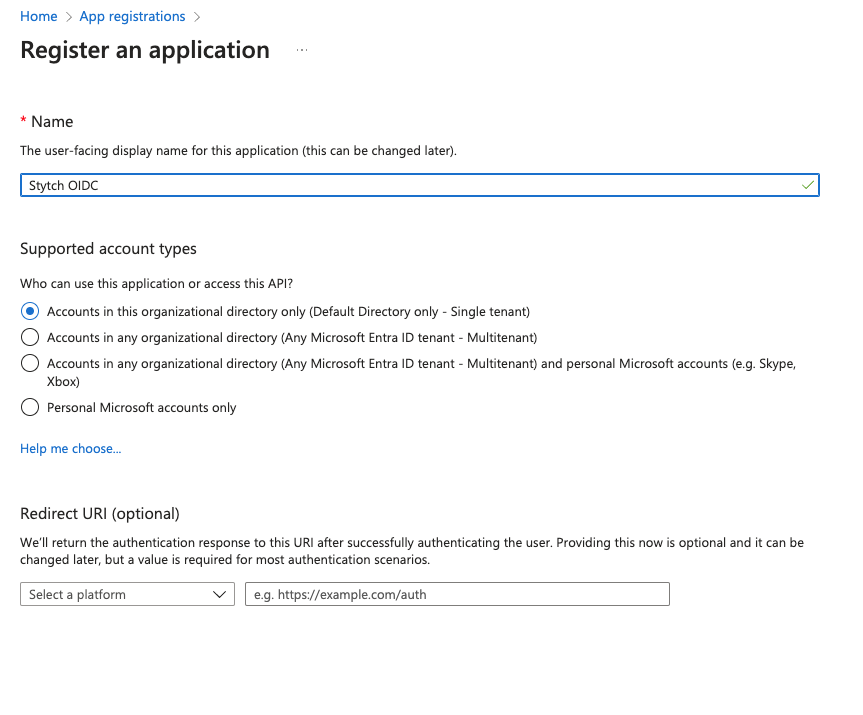Choose Personal Microsoft accounts only radio
This screenshot has height=715, width=863.
pyautogui.click(x=30, y=407)
